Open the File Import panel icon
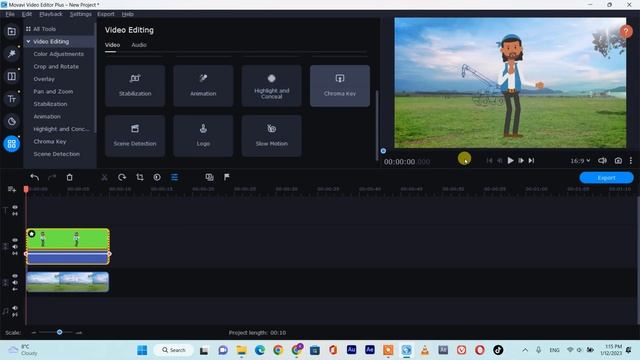This screenshot has width=640, height=360. pos(11,31)
